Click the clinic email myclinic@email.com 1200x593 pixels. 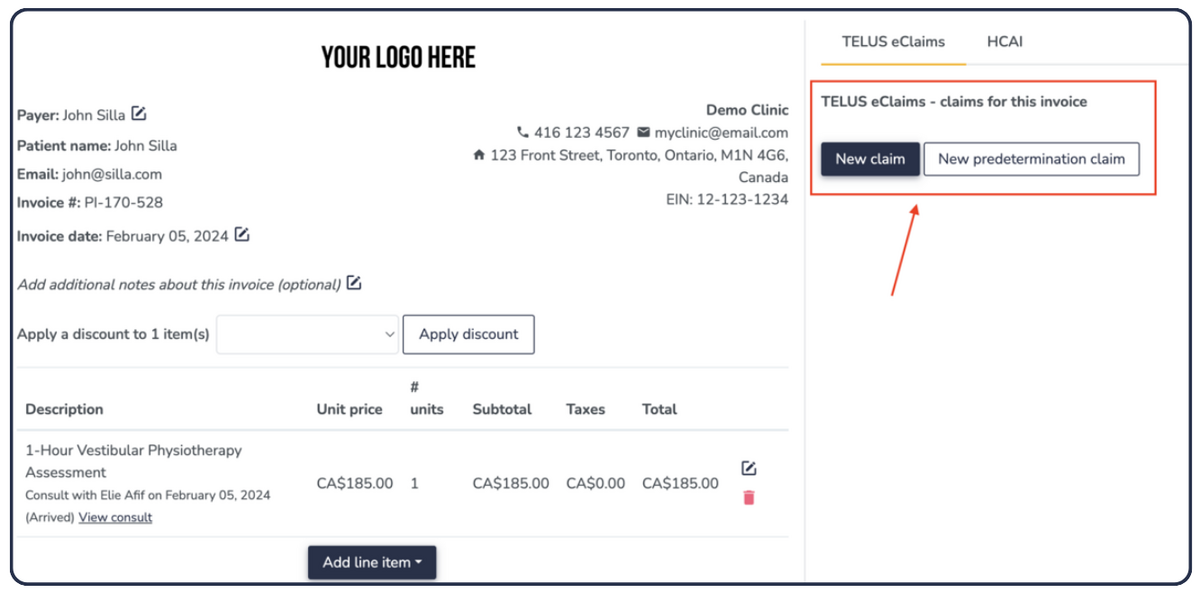[721, 132]
